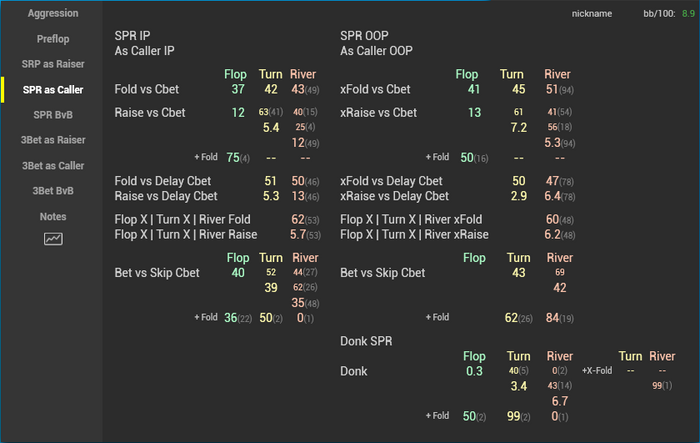Select the SRP as Raiser tab

53,64
